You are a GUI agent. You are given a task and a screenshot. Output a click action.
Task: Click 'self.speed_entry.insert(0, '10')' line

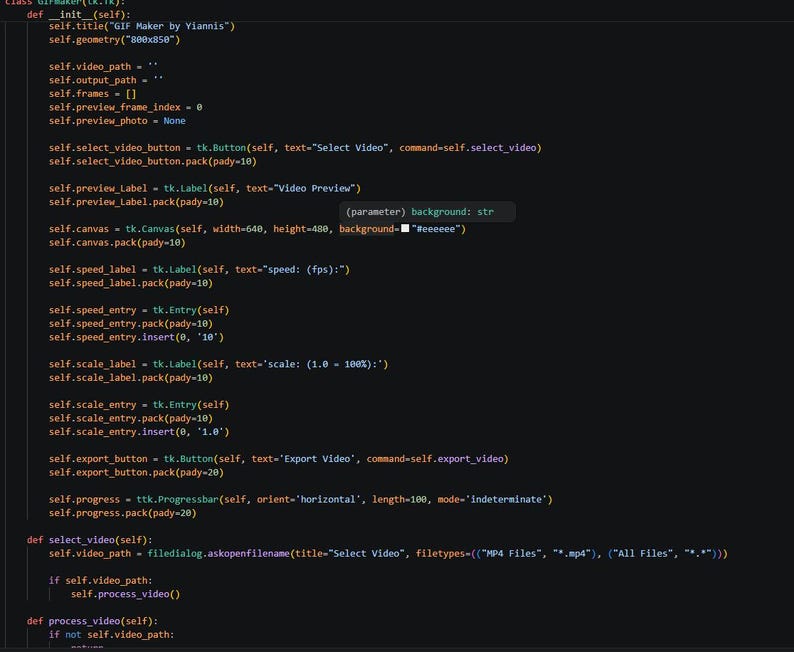pyautogui.click(x=136, y=337)
